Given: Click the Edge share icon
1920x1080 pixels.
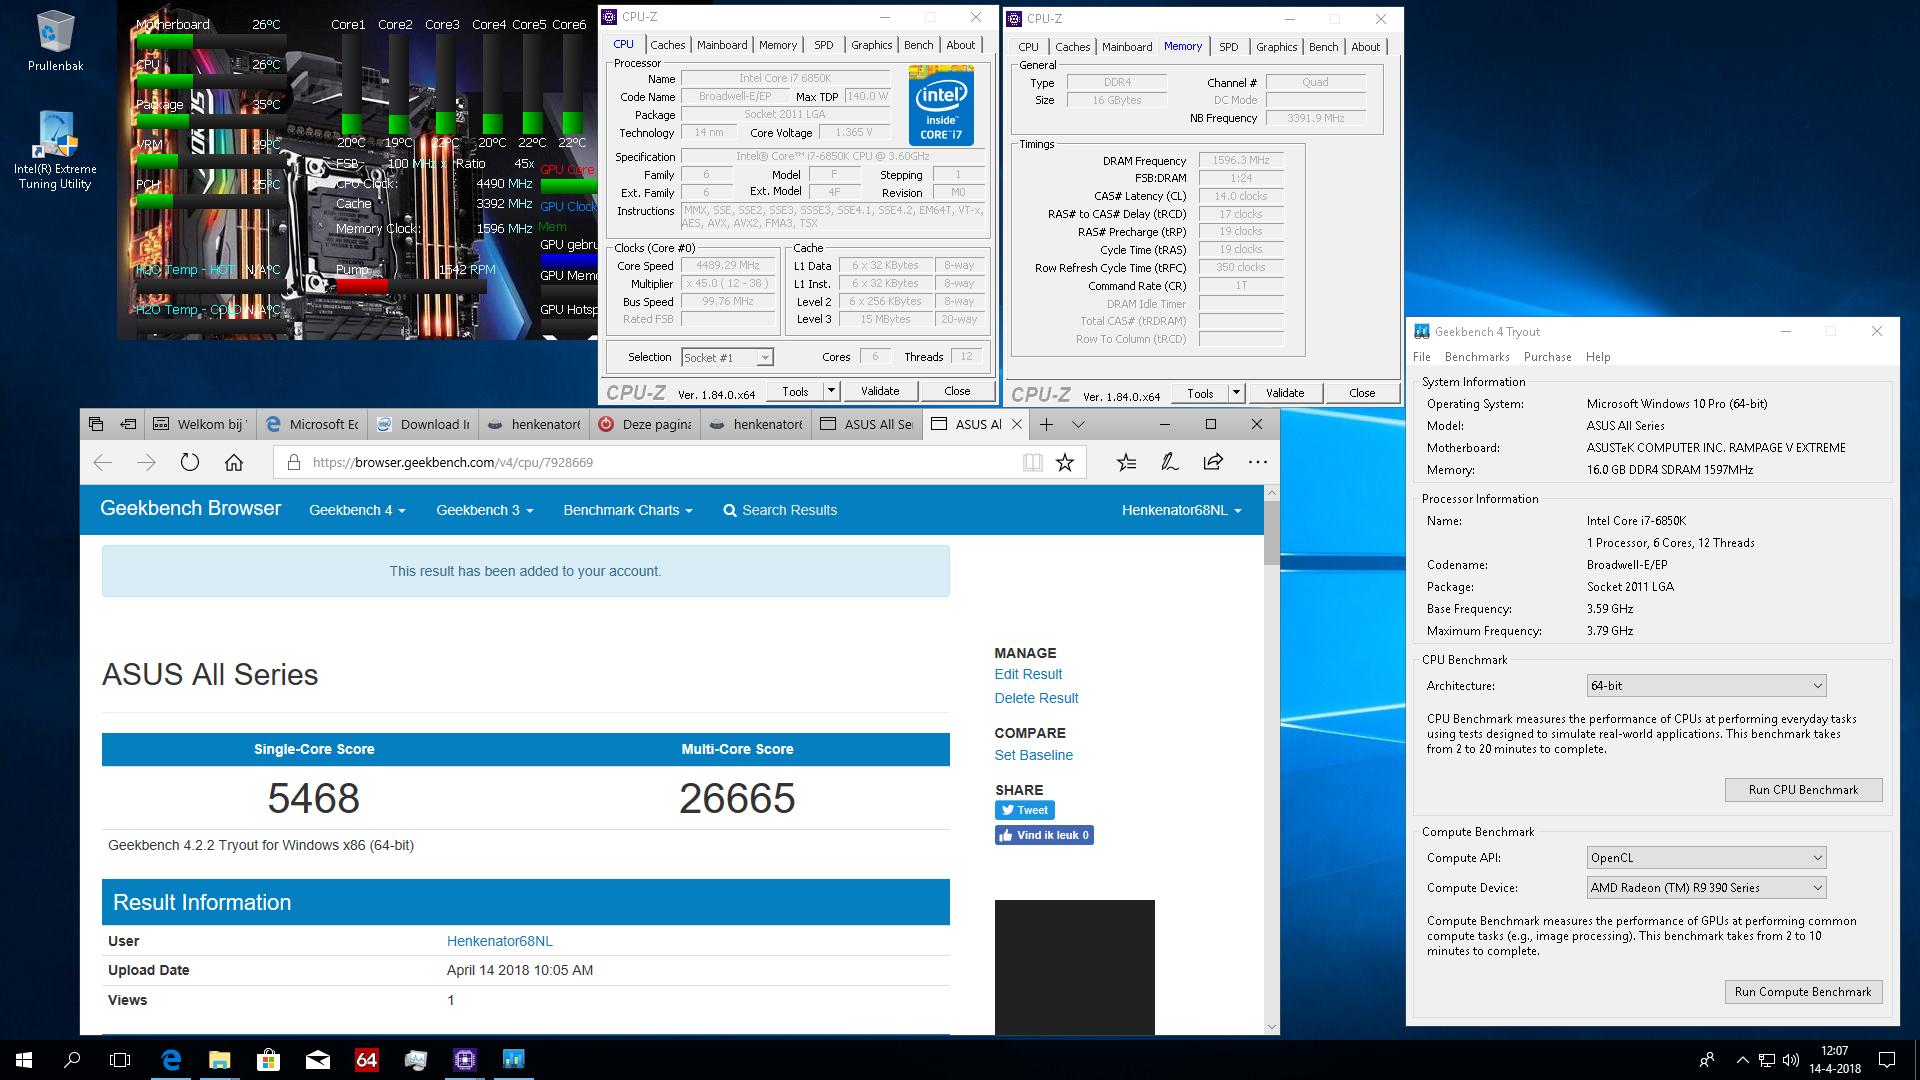Looking at the screenshot, I should click(1213, 462).
